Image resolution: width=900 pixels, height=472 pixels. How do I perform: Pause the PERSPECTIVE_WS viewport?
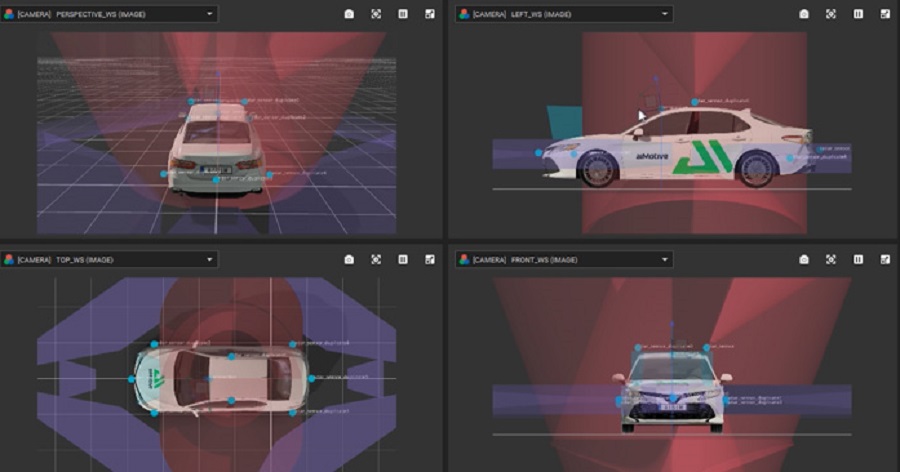click(403, 14)
